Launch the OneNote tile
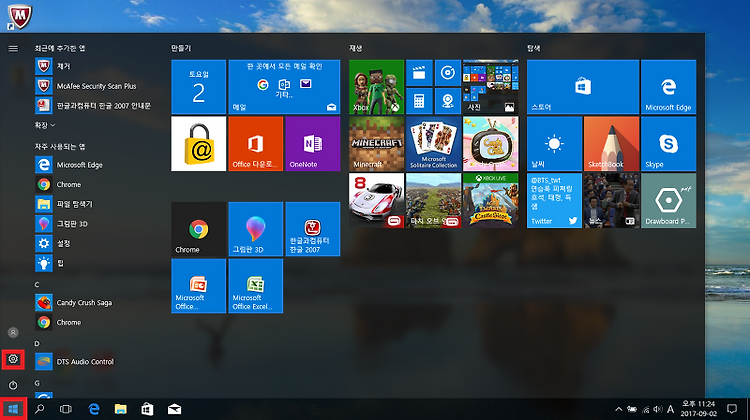Image resolution: width=750 pixels, height=420 pixels. 312,144
